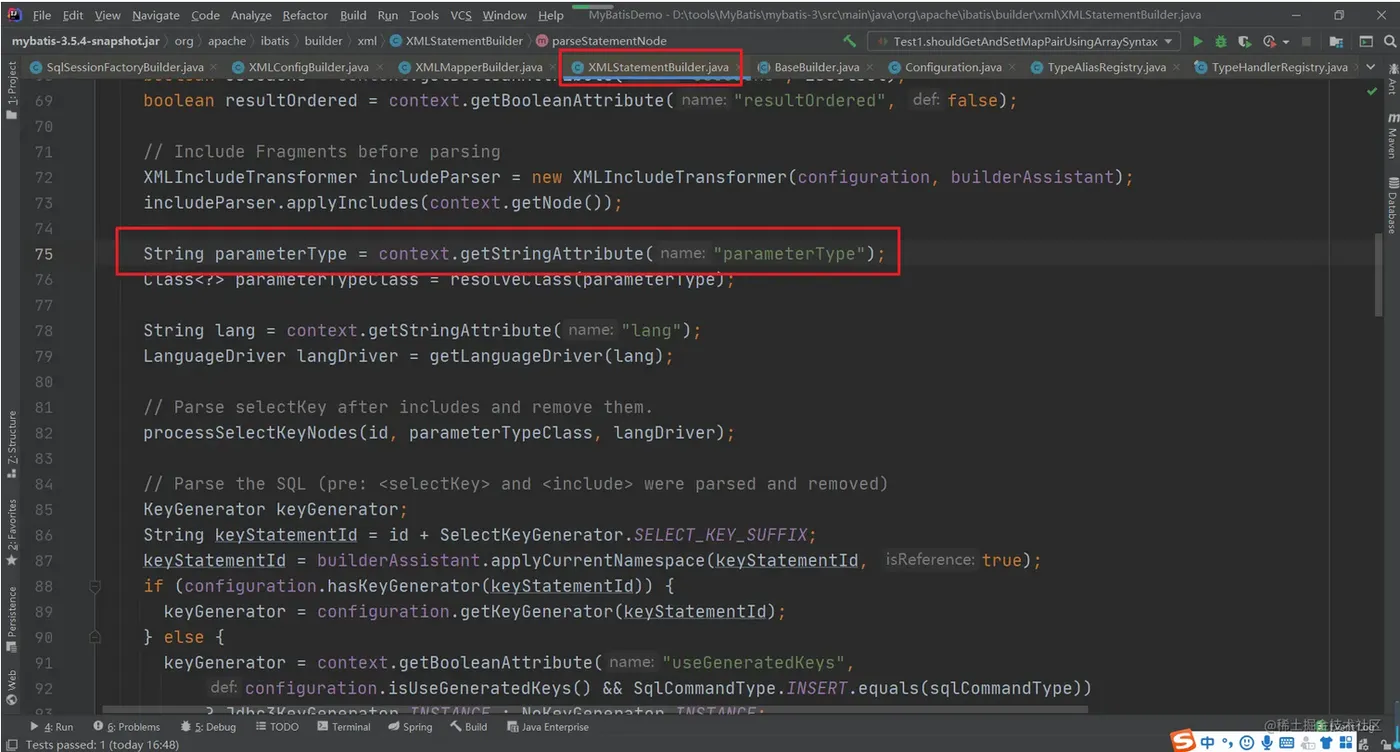1400x752 pixels.
Task: Open the Tools menu
Action: tap(424, 15)
